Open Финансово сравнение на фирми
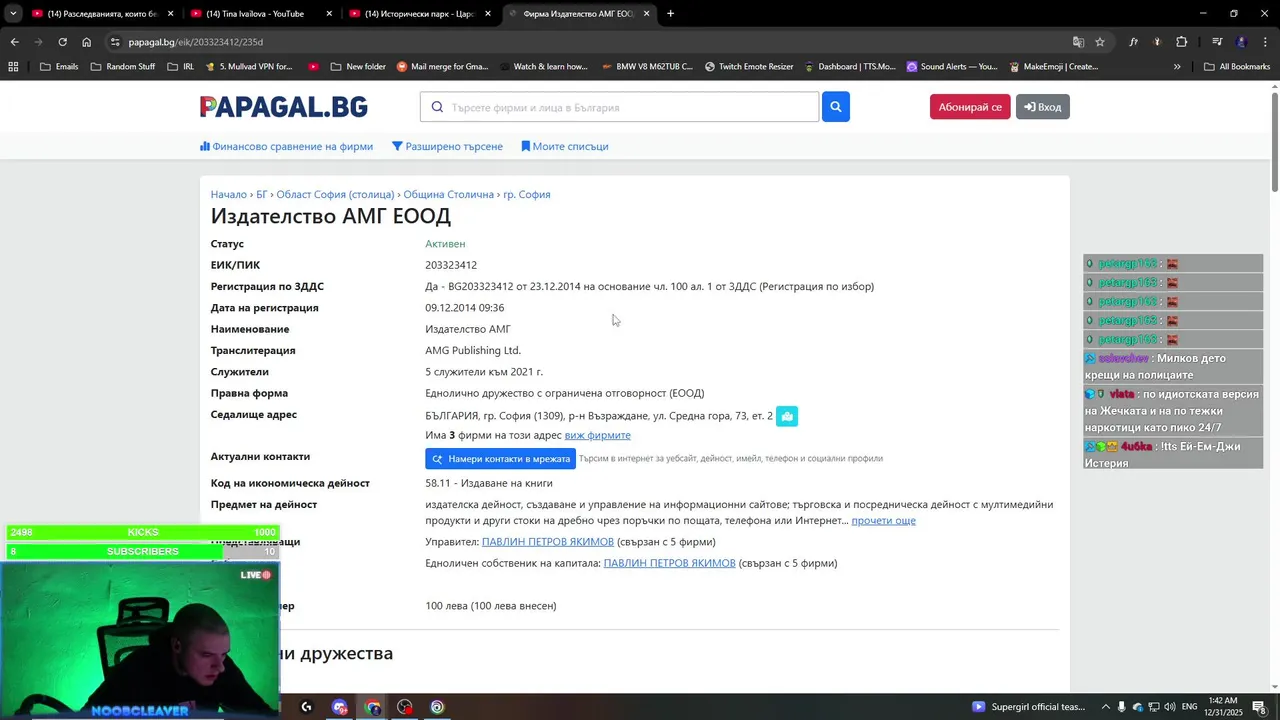The height and width of the screenshot is (720, 1280). point(286,146)
